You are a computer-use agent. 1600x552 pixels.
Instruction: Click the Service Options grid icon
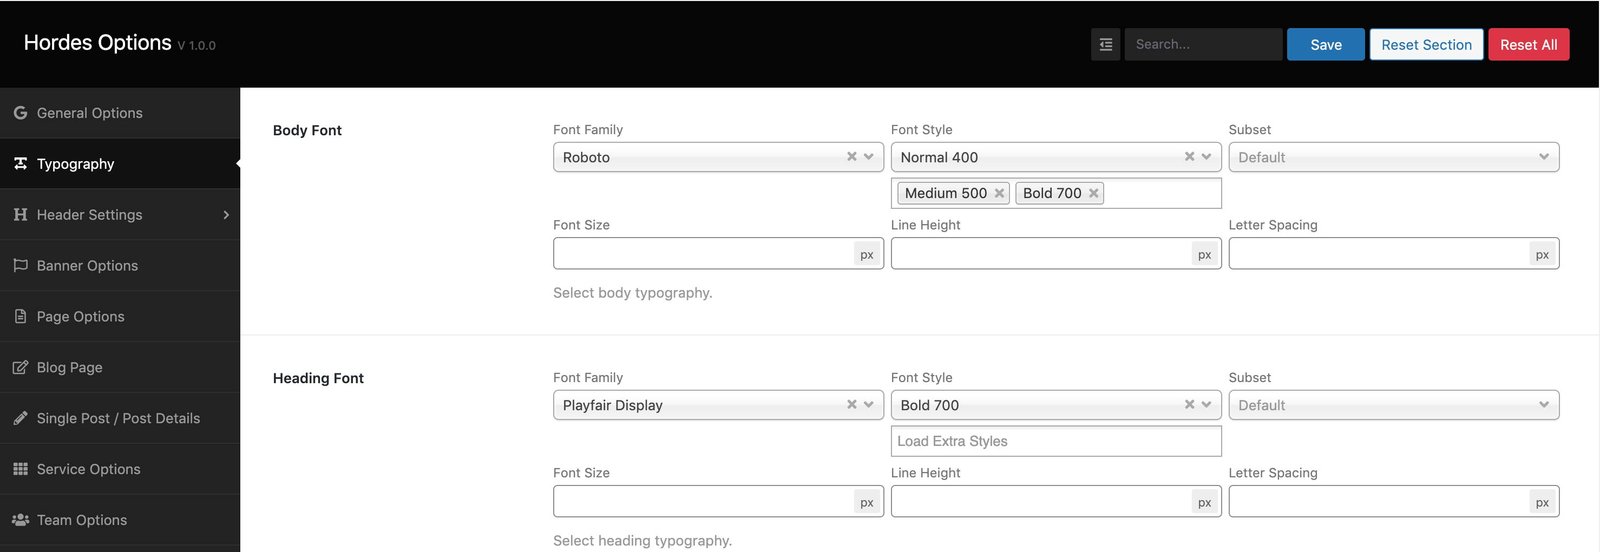tap(20, 469)
